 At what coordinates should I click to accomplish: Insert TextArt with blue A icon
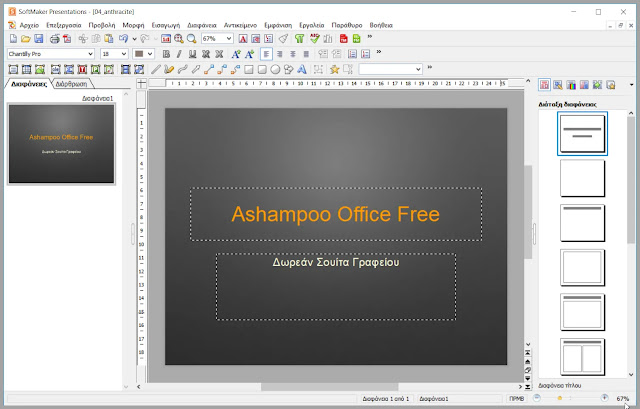302,69
